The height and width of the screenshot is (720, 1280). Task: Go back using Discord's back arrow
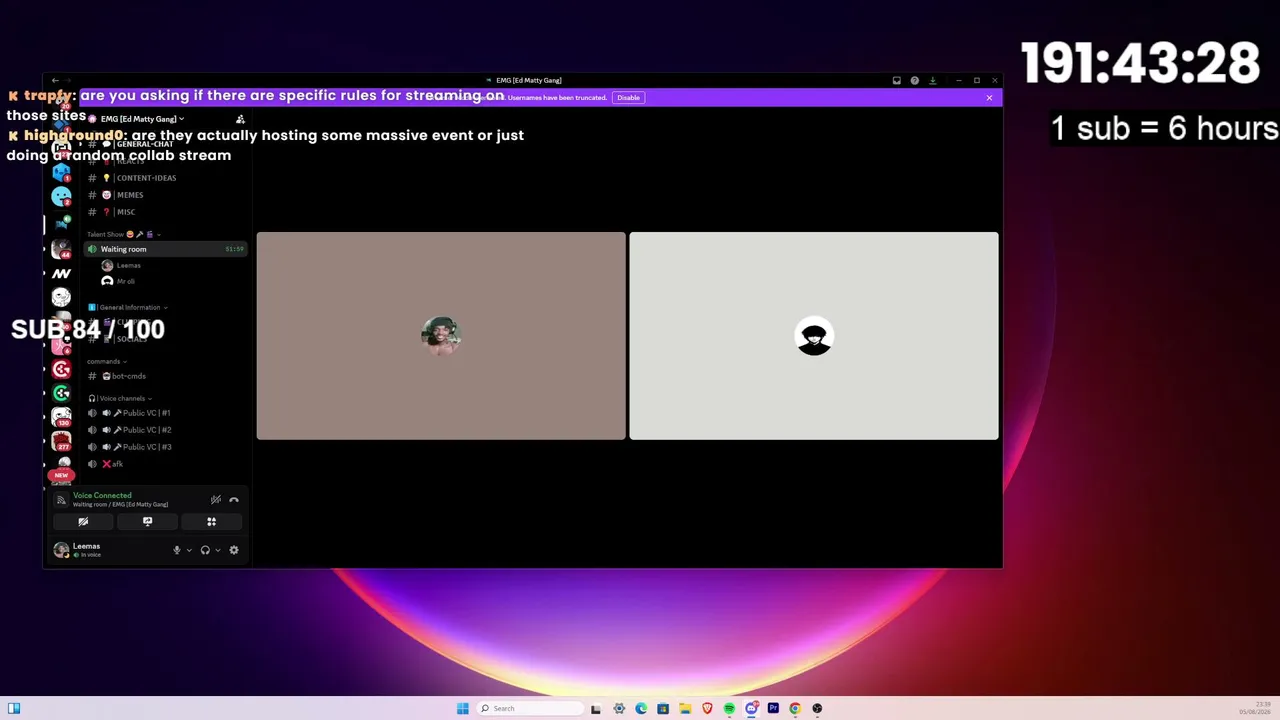pos(55,81)
